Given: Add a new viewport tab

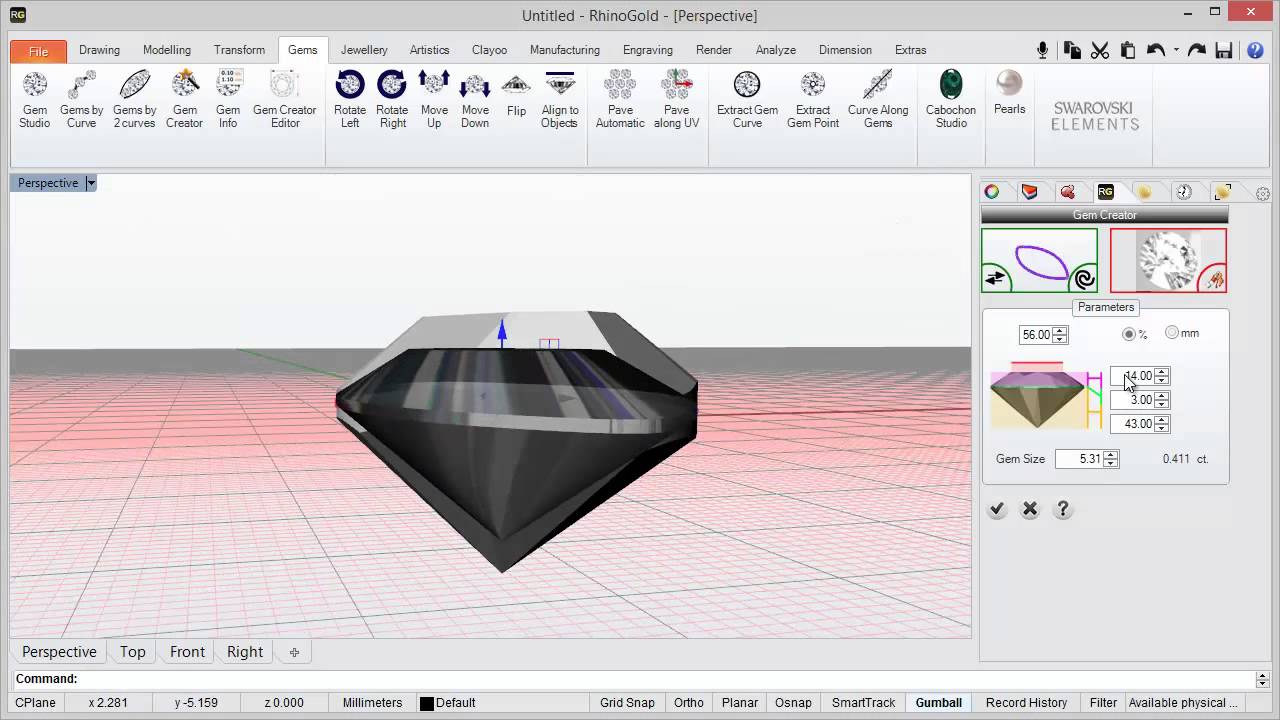Looking at the screenshot, I should [294, 652].
